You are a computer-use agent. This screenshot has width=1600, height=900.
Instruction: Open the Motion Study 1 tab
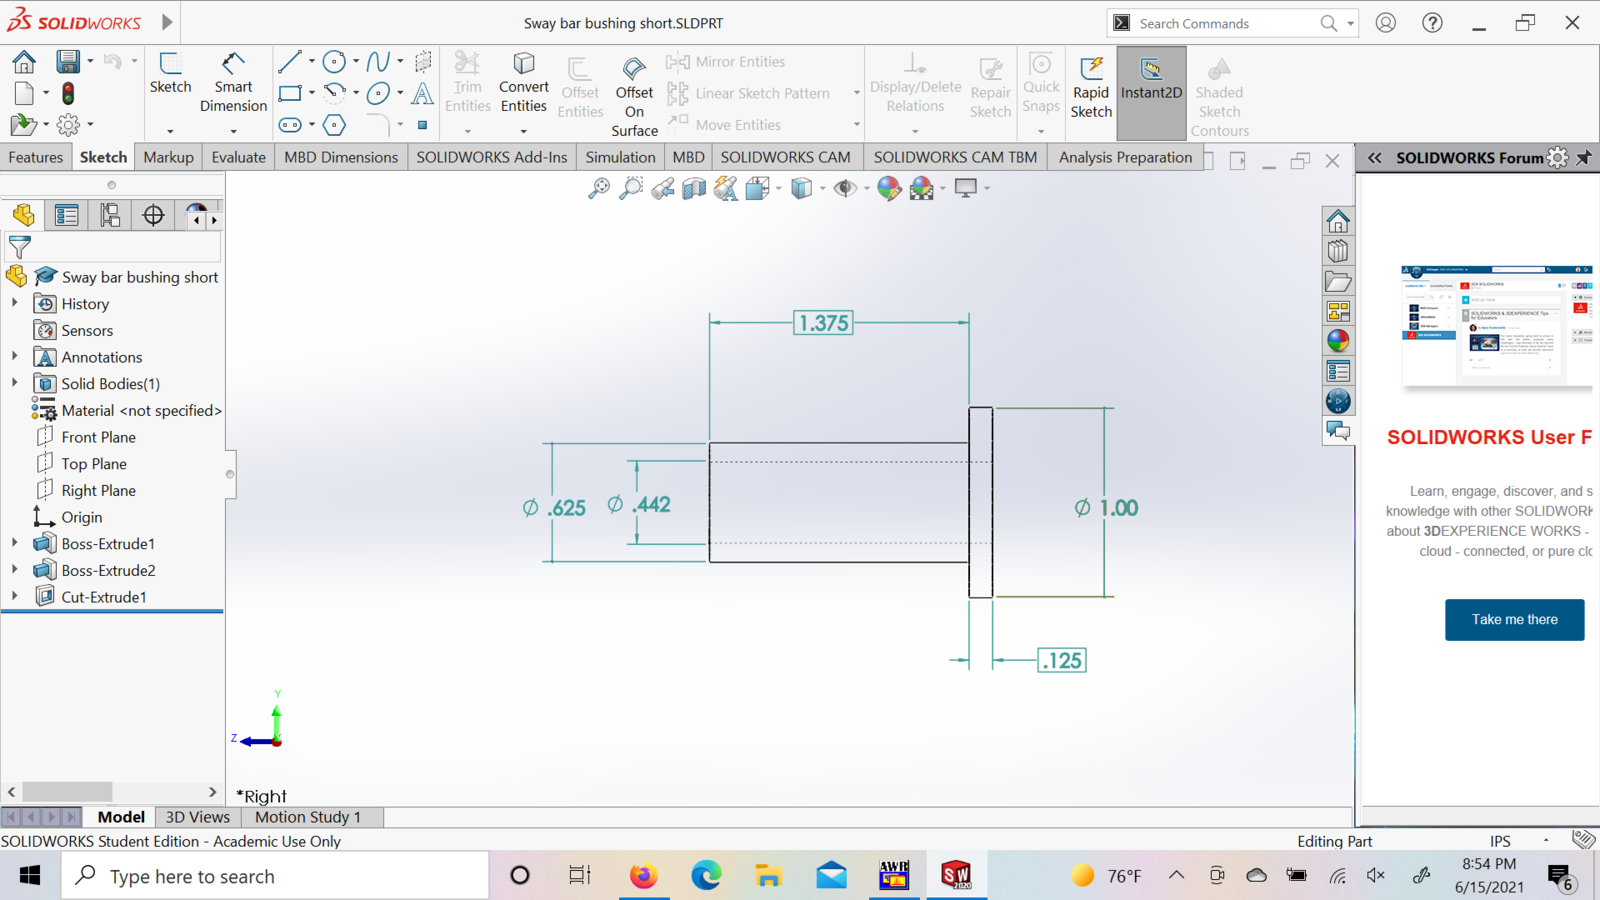[x=307, y=817]
